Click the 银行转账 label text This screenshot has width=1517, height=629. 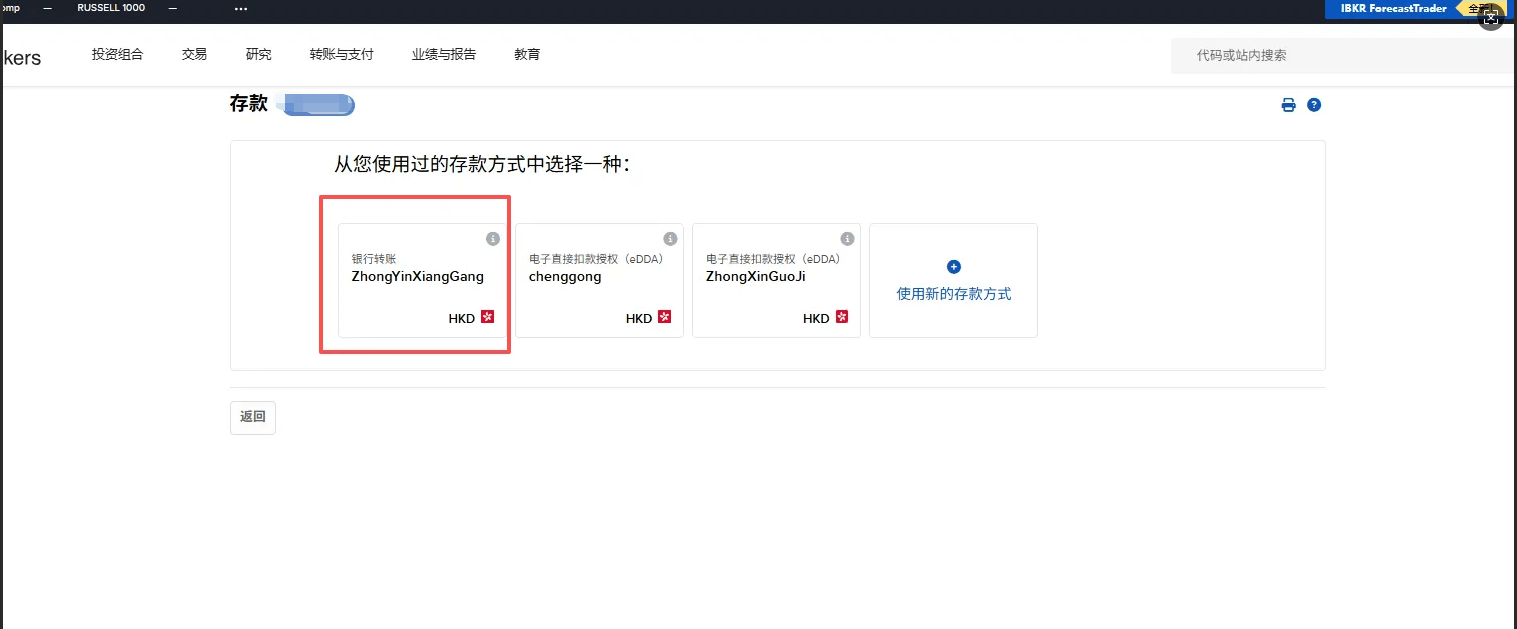tap(374, 259)
